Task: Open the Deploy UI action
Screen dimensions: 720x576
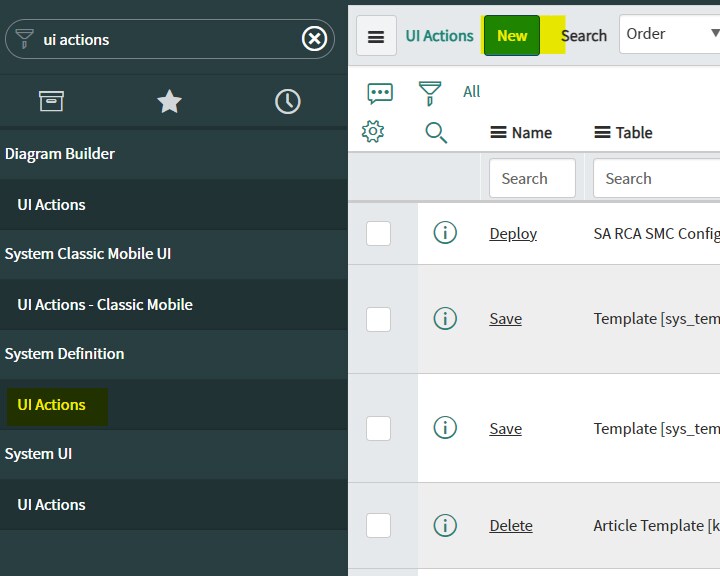Action: point(513,234)
